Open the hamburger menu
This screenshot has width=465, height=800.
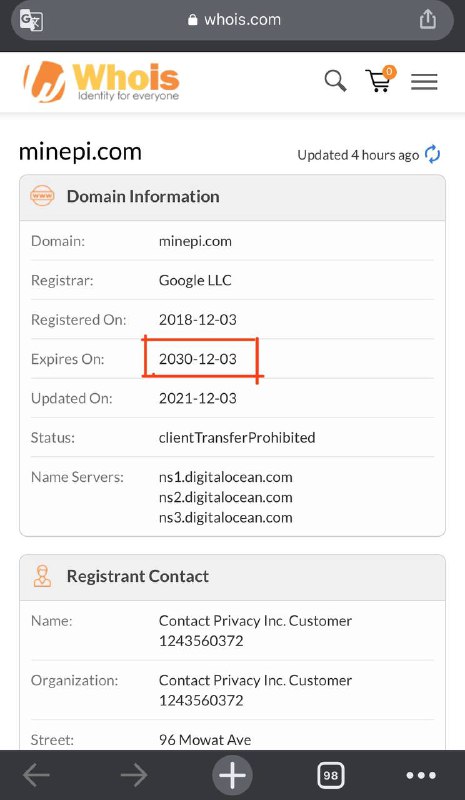click(424, 82)
